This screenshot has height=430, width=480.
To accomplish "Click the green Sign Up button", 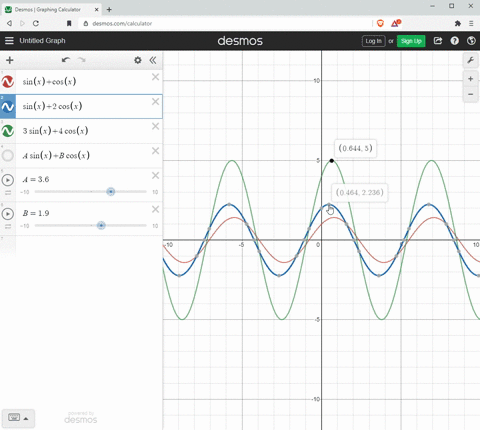I will coord(411,41).
